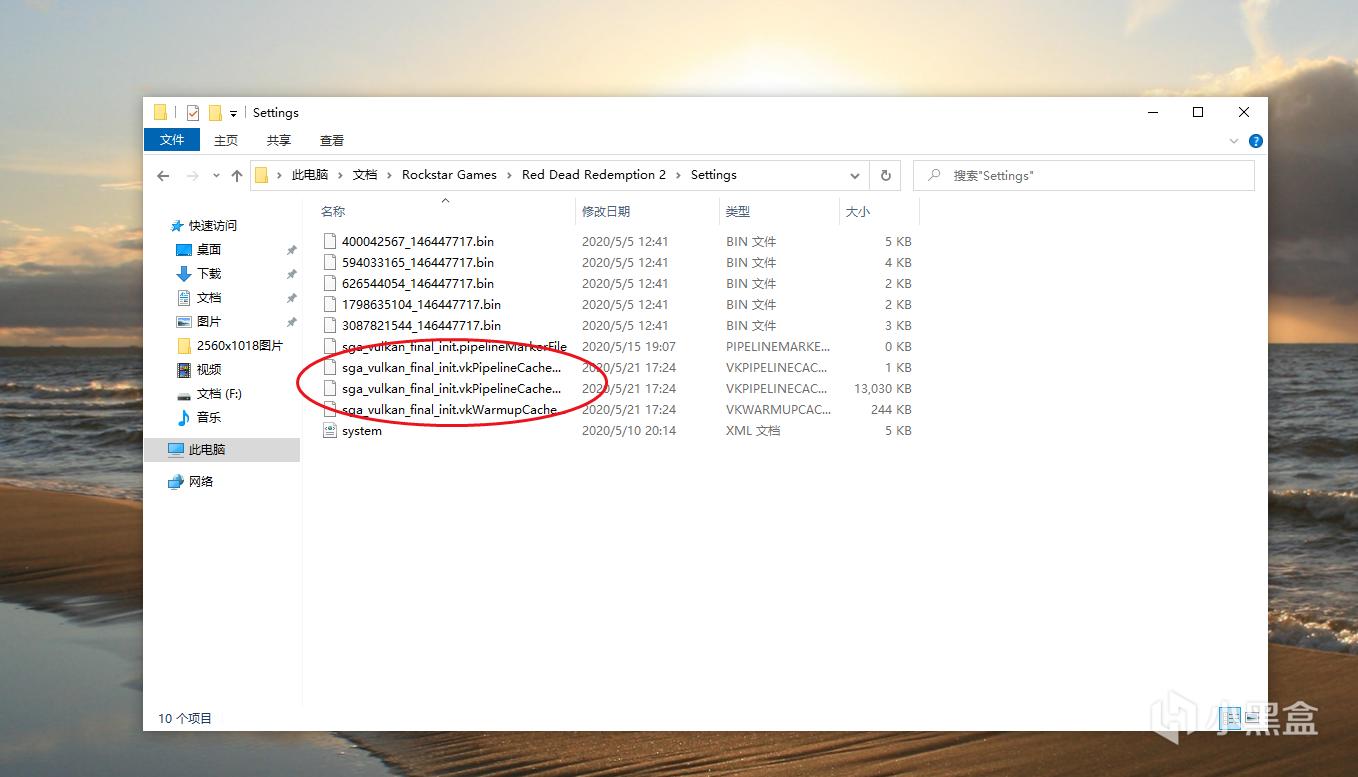Select file 3087821544_146447717.bin
Viewport: 1358px width, 777px height.
point(421,326)
